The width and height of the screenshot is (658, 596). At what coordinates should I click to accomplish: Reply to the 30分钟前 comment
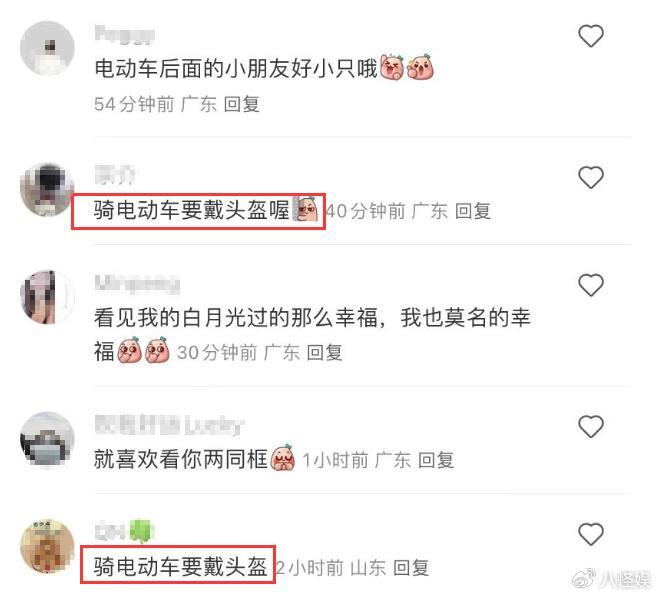pyautogui.click(x=324, y=352)
